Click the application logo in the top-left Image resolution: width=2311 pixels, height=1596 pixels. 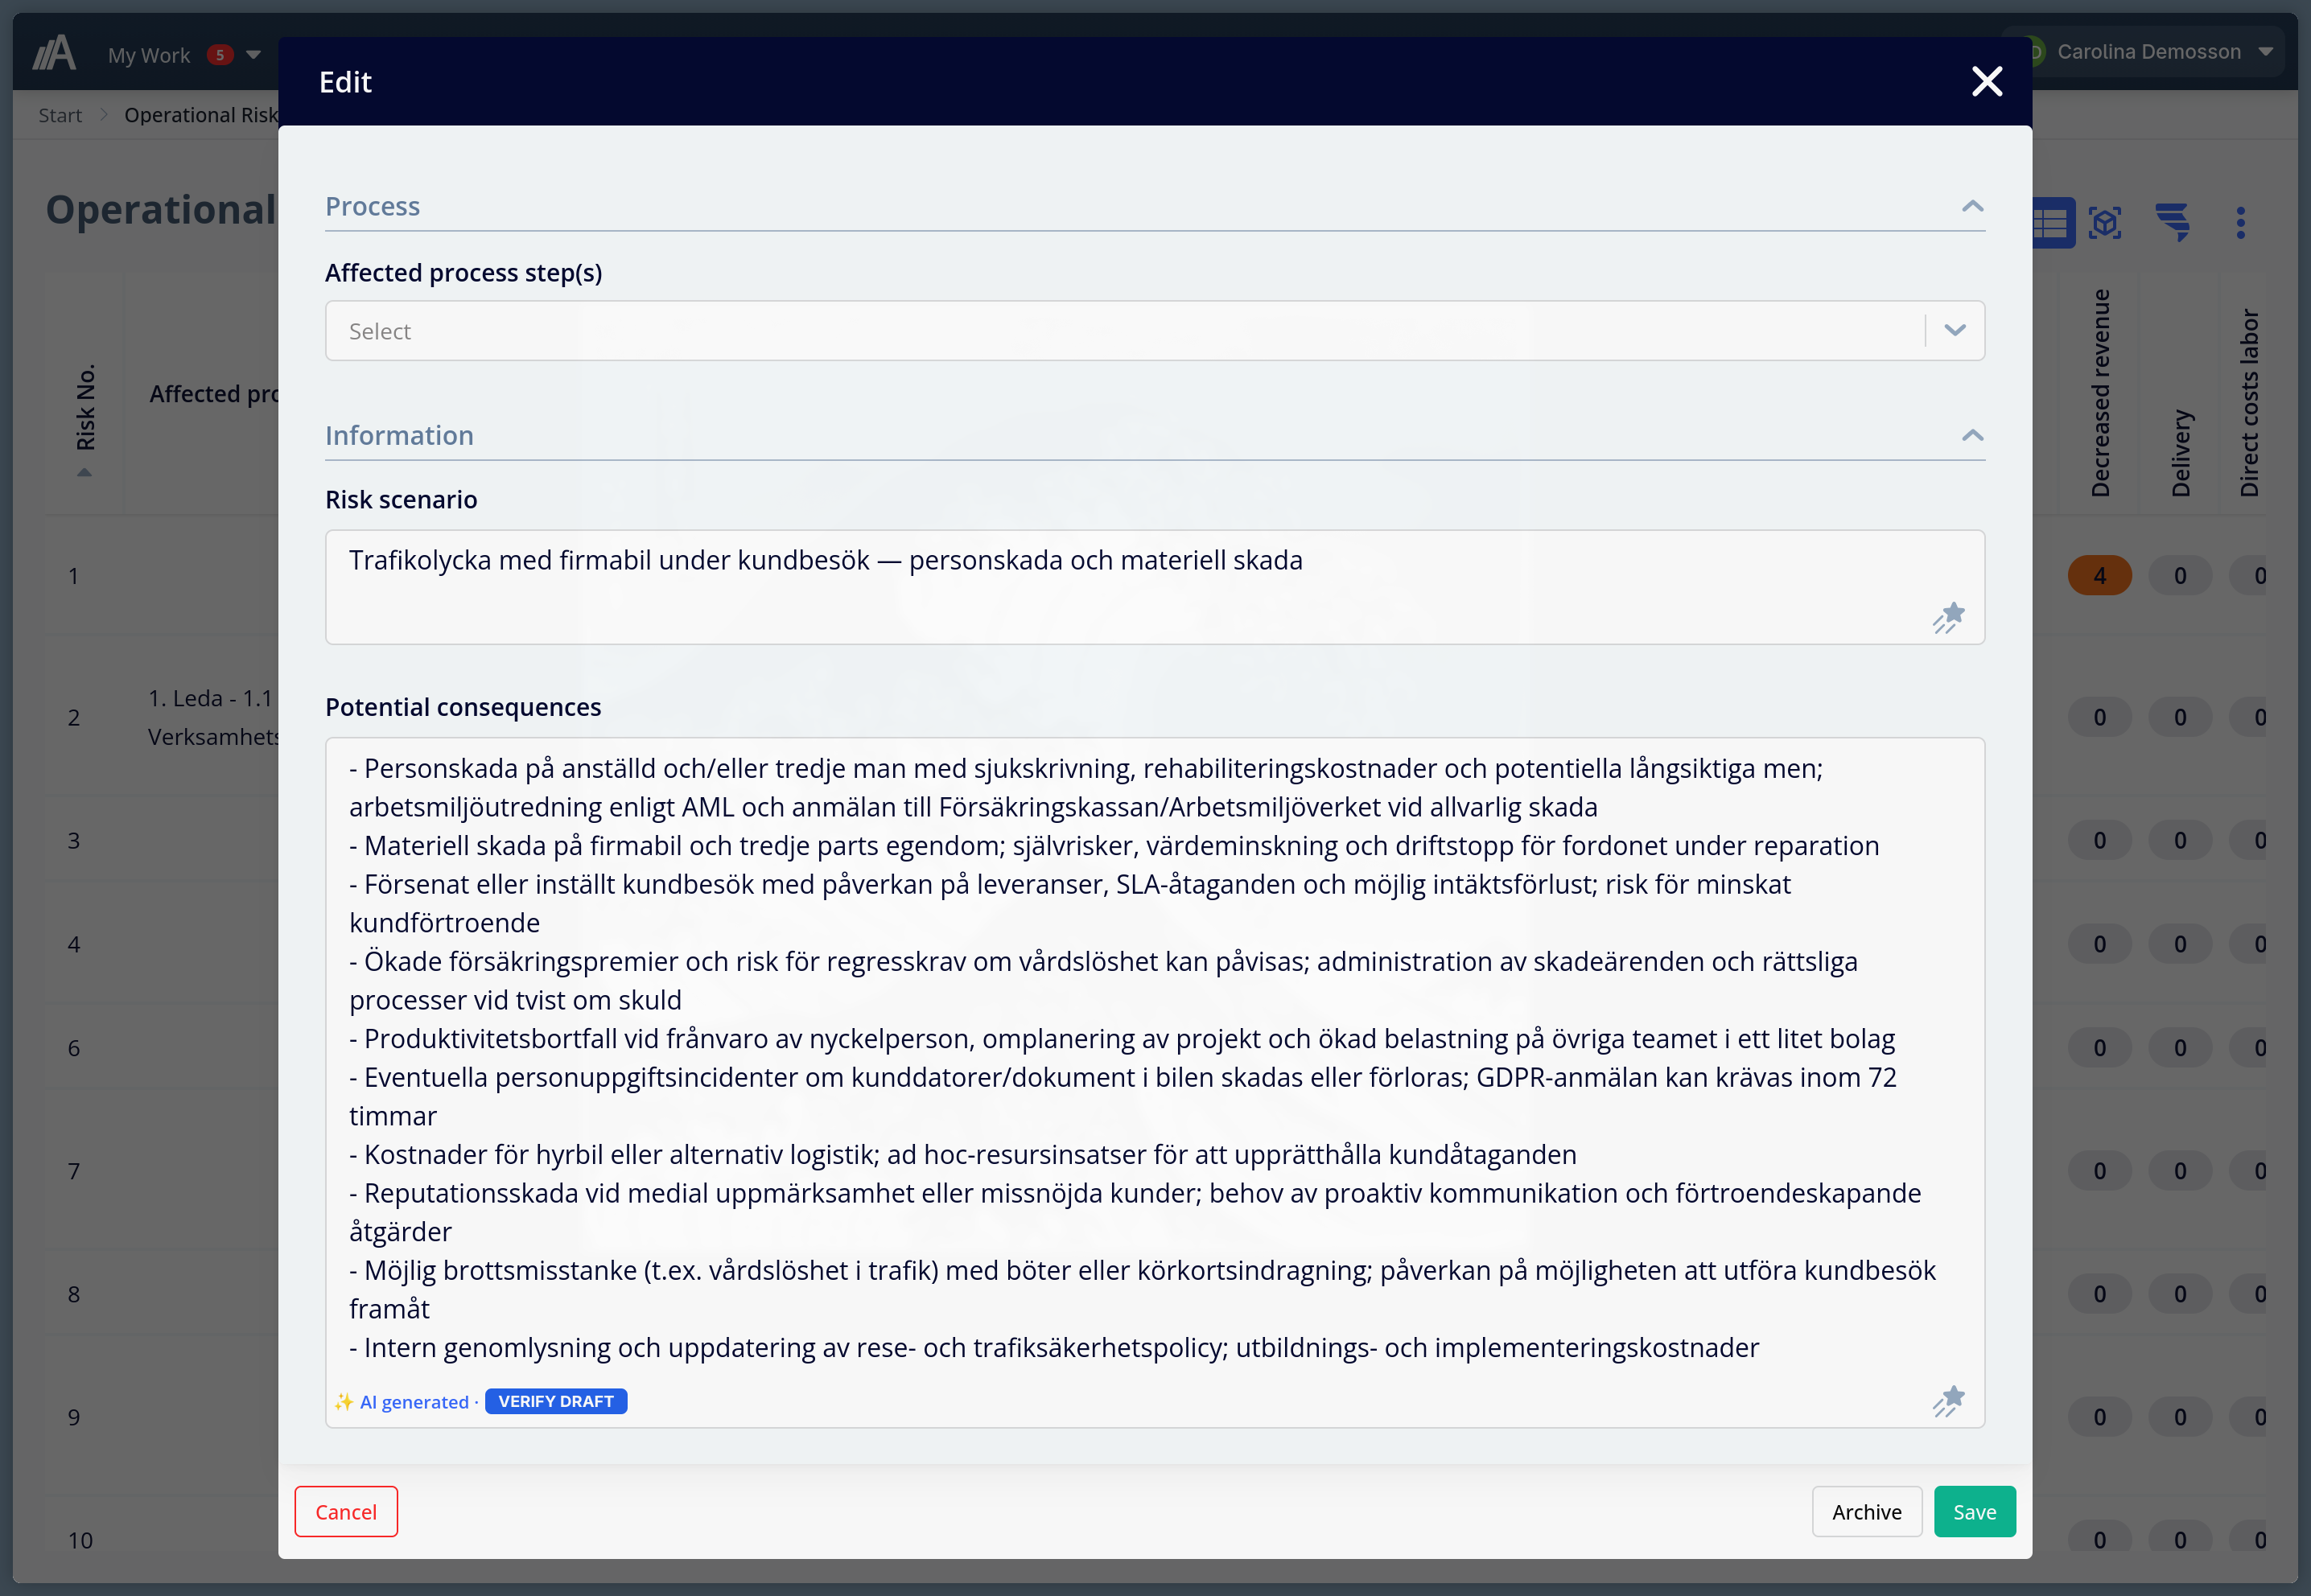click(53, 52)
